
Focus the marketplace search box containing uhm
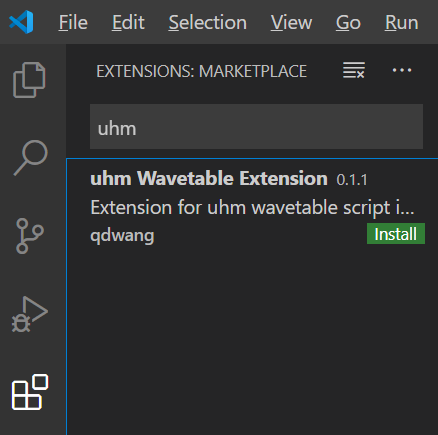tap(256, 127)
